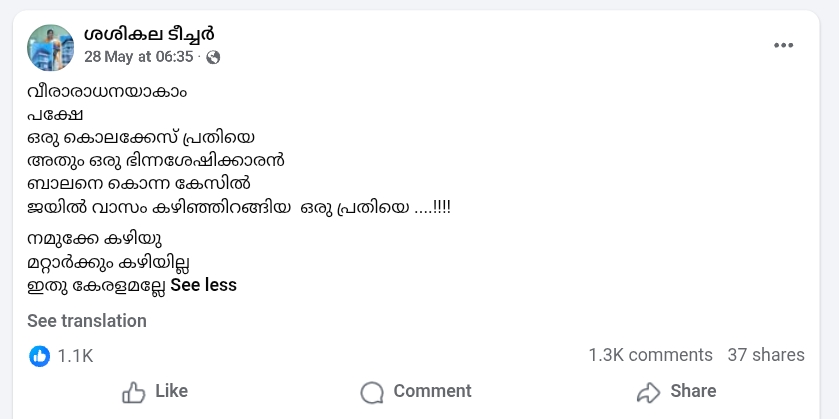View the 37 shares list
Screen dimensions: 839x419
tap(766, 355)
